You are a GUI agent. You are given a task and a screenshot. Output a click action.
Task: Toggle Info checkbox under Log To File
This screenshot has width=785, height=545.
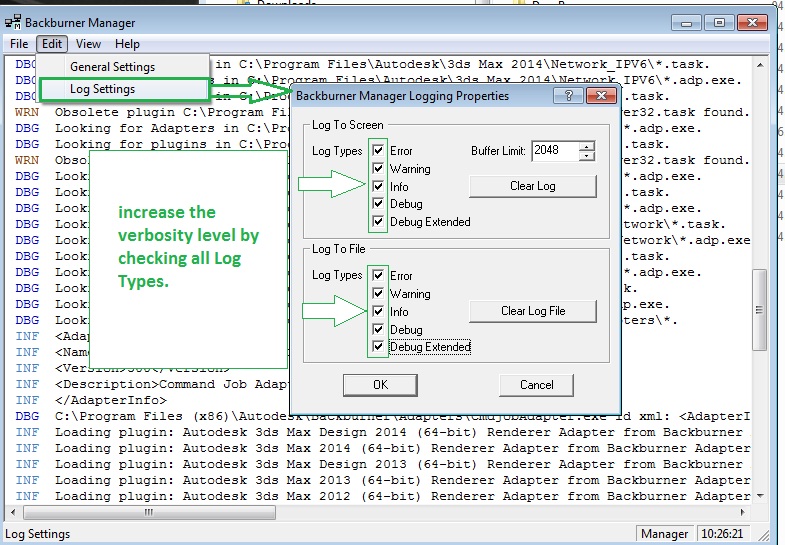[x=378, y=311]
